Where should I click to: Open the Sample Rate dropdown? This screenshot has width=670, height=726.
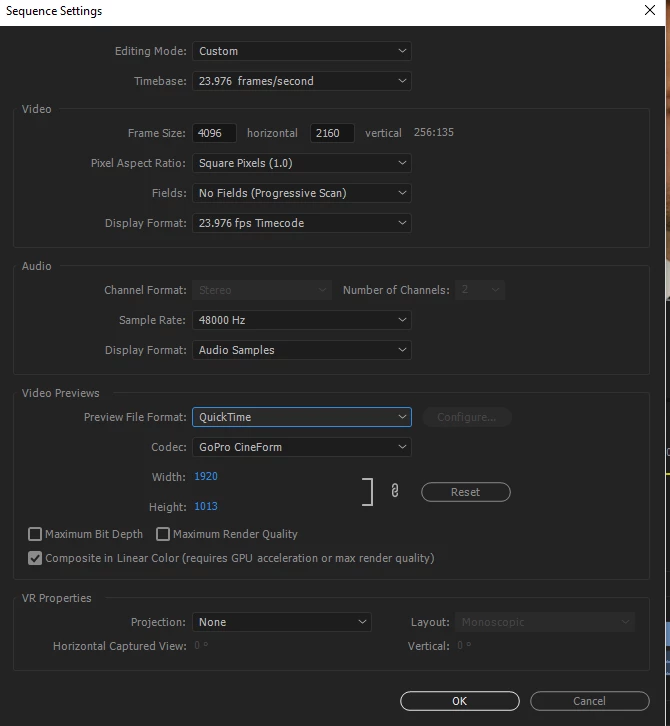point(302,320)
